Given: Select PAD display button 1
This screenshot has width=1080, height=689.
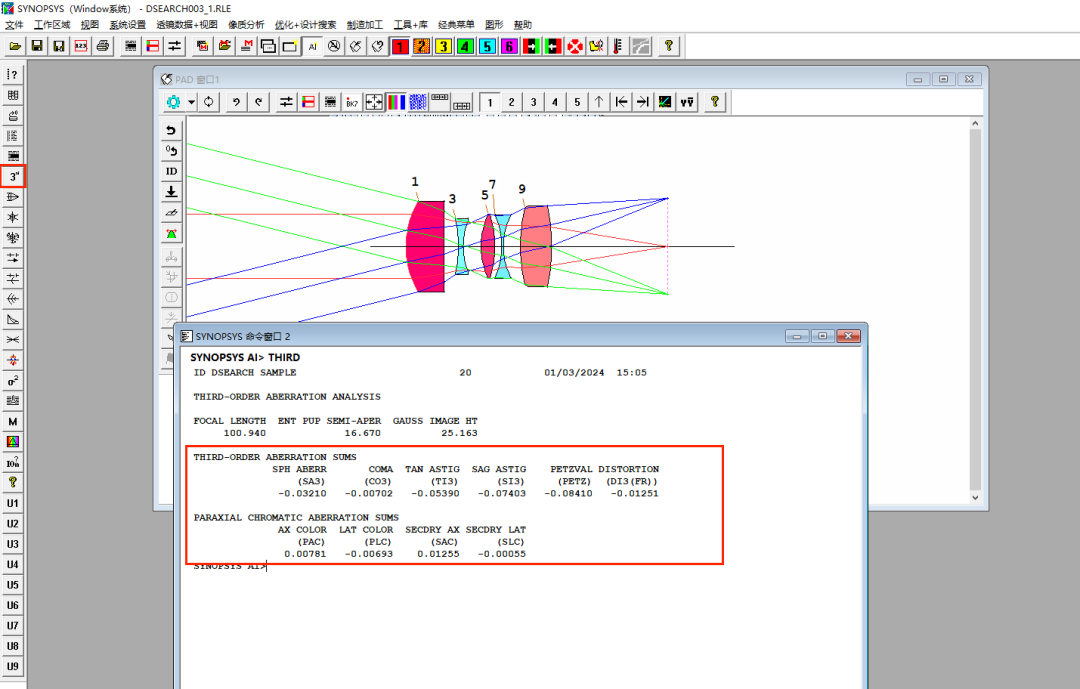Looking at the screenshot, I should coord(490,102).
